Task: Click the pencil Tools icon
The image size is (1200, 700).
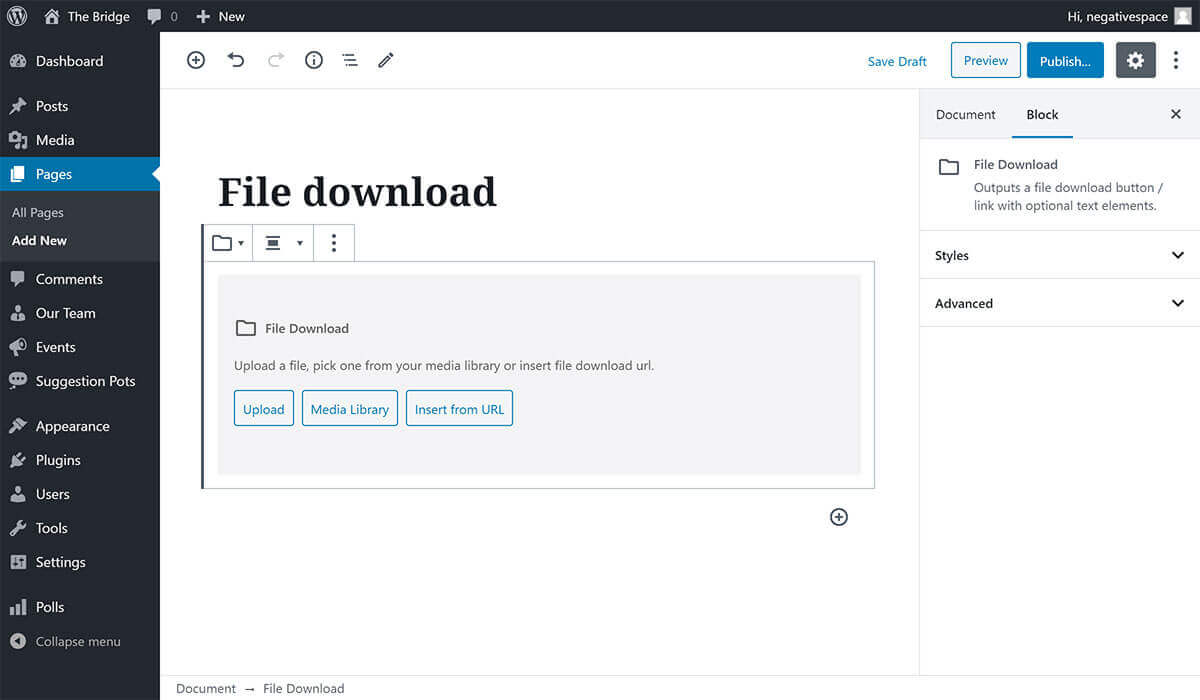Action: pos(386,61)
